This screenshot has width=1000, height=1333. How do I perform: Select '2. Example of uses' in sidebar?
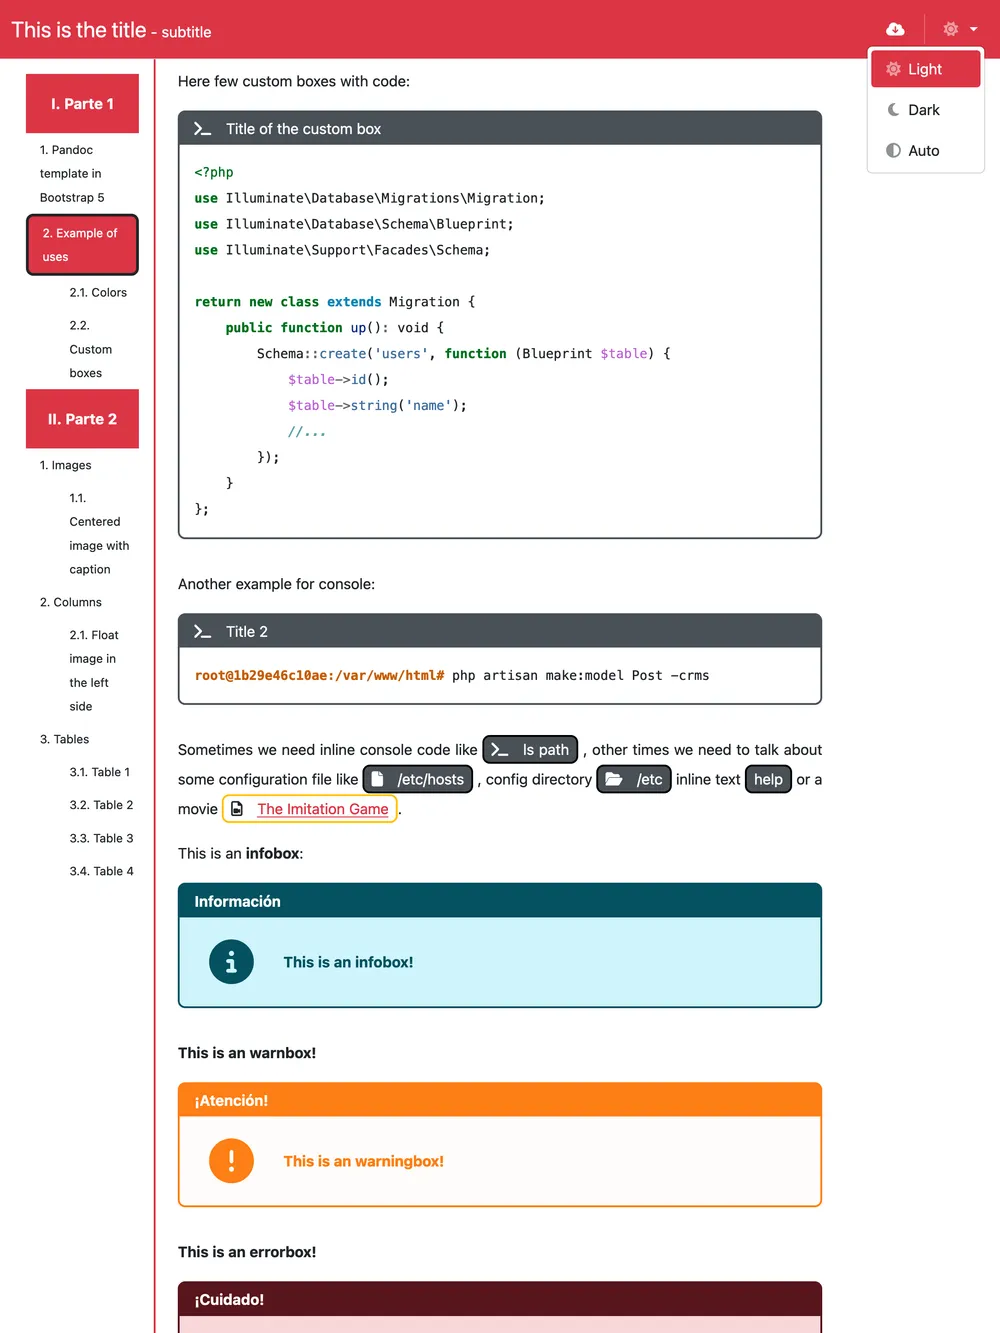click(82, 245)
